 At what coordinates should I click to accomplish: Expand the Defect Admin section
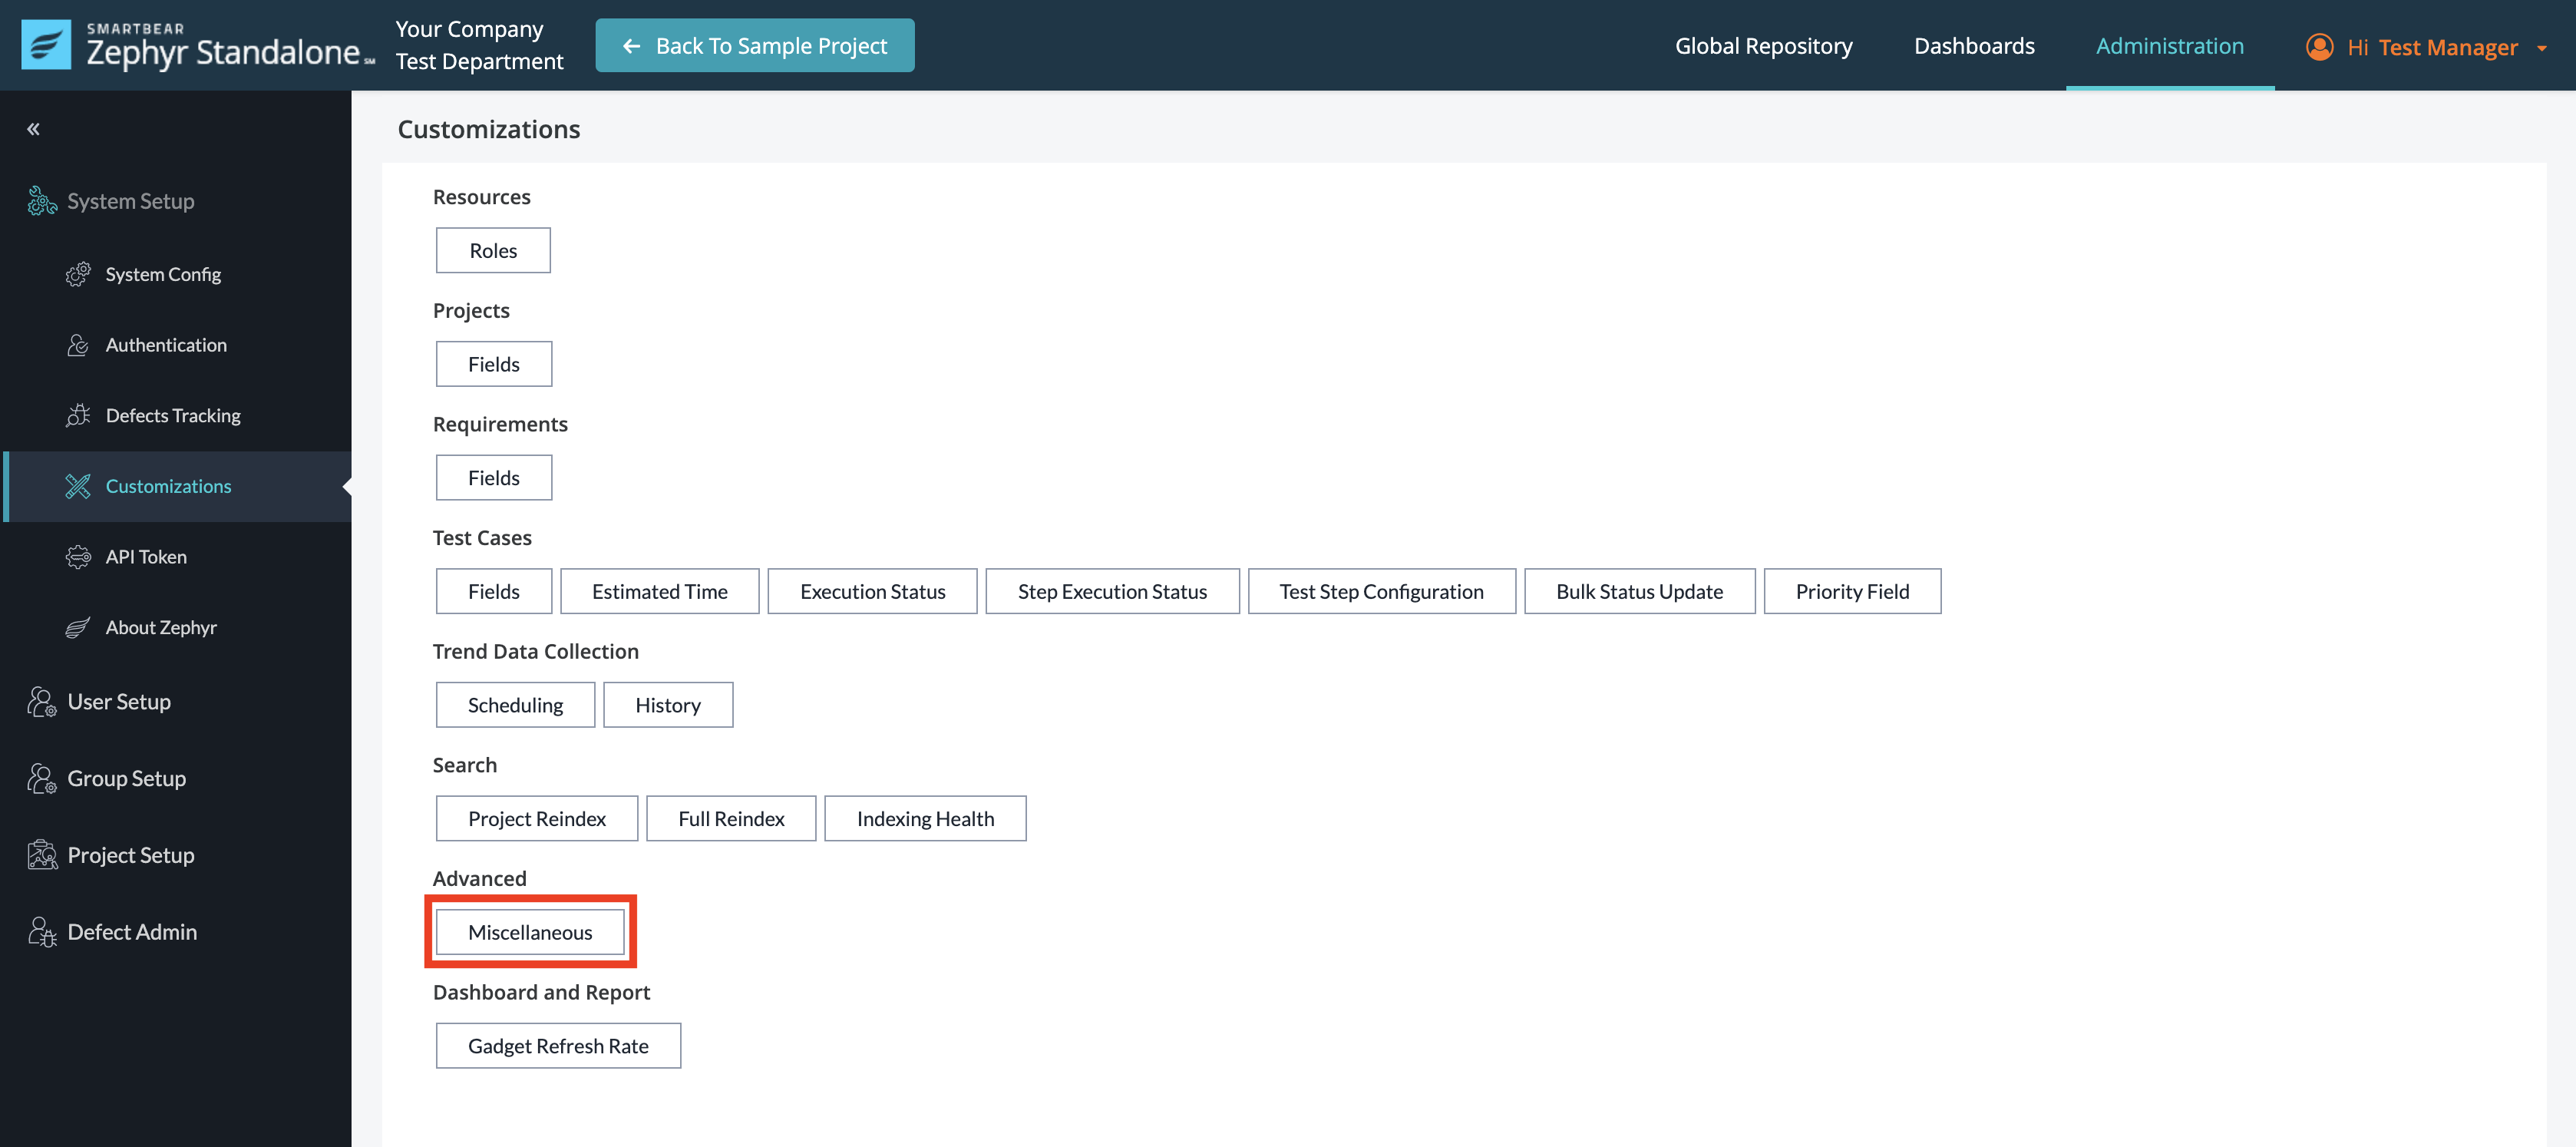point(131,932)
